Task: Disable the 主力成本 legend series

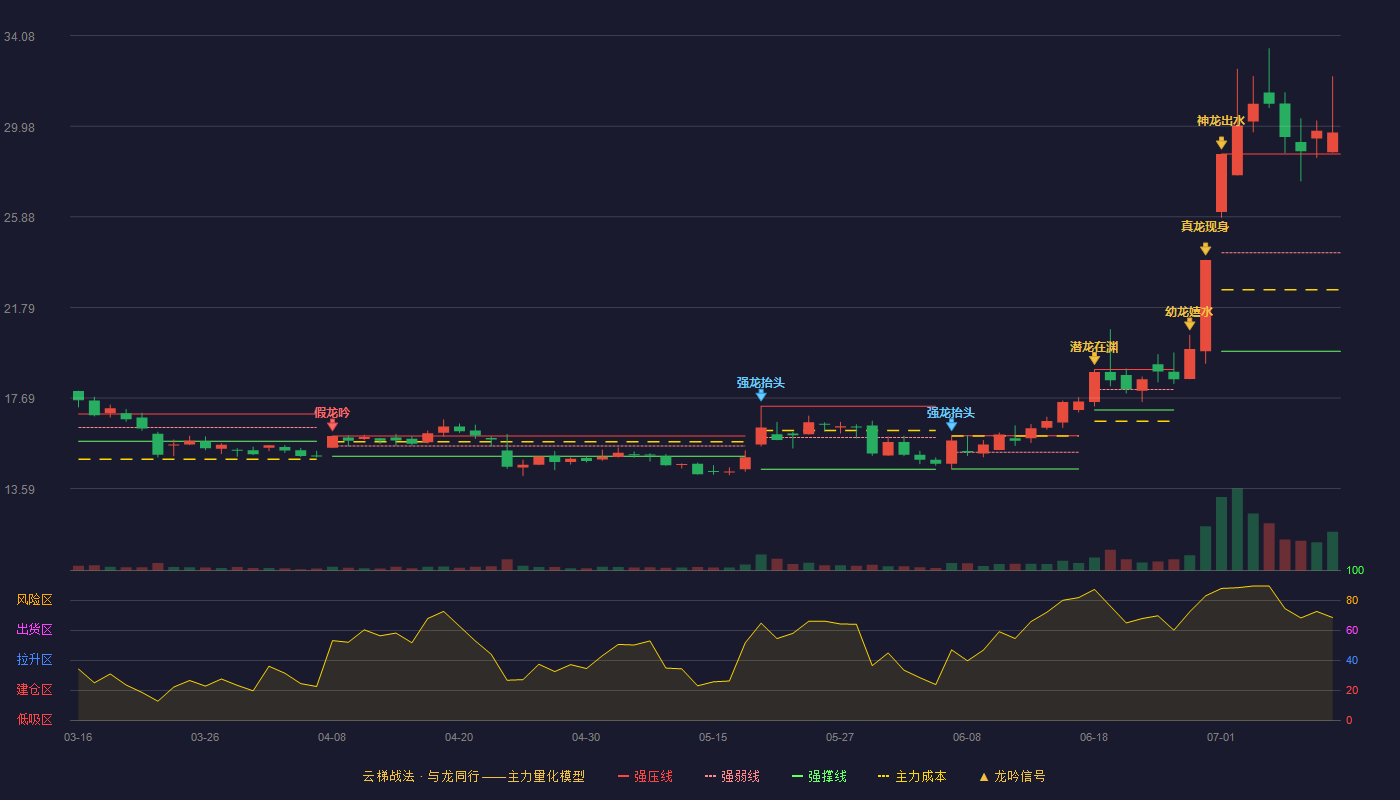Action: point(912,776)
